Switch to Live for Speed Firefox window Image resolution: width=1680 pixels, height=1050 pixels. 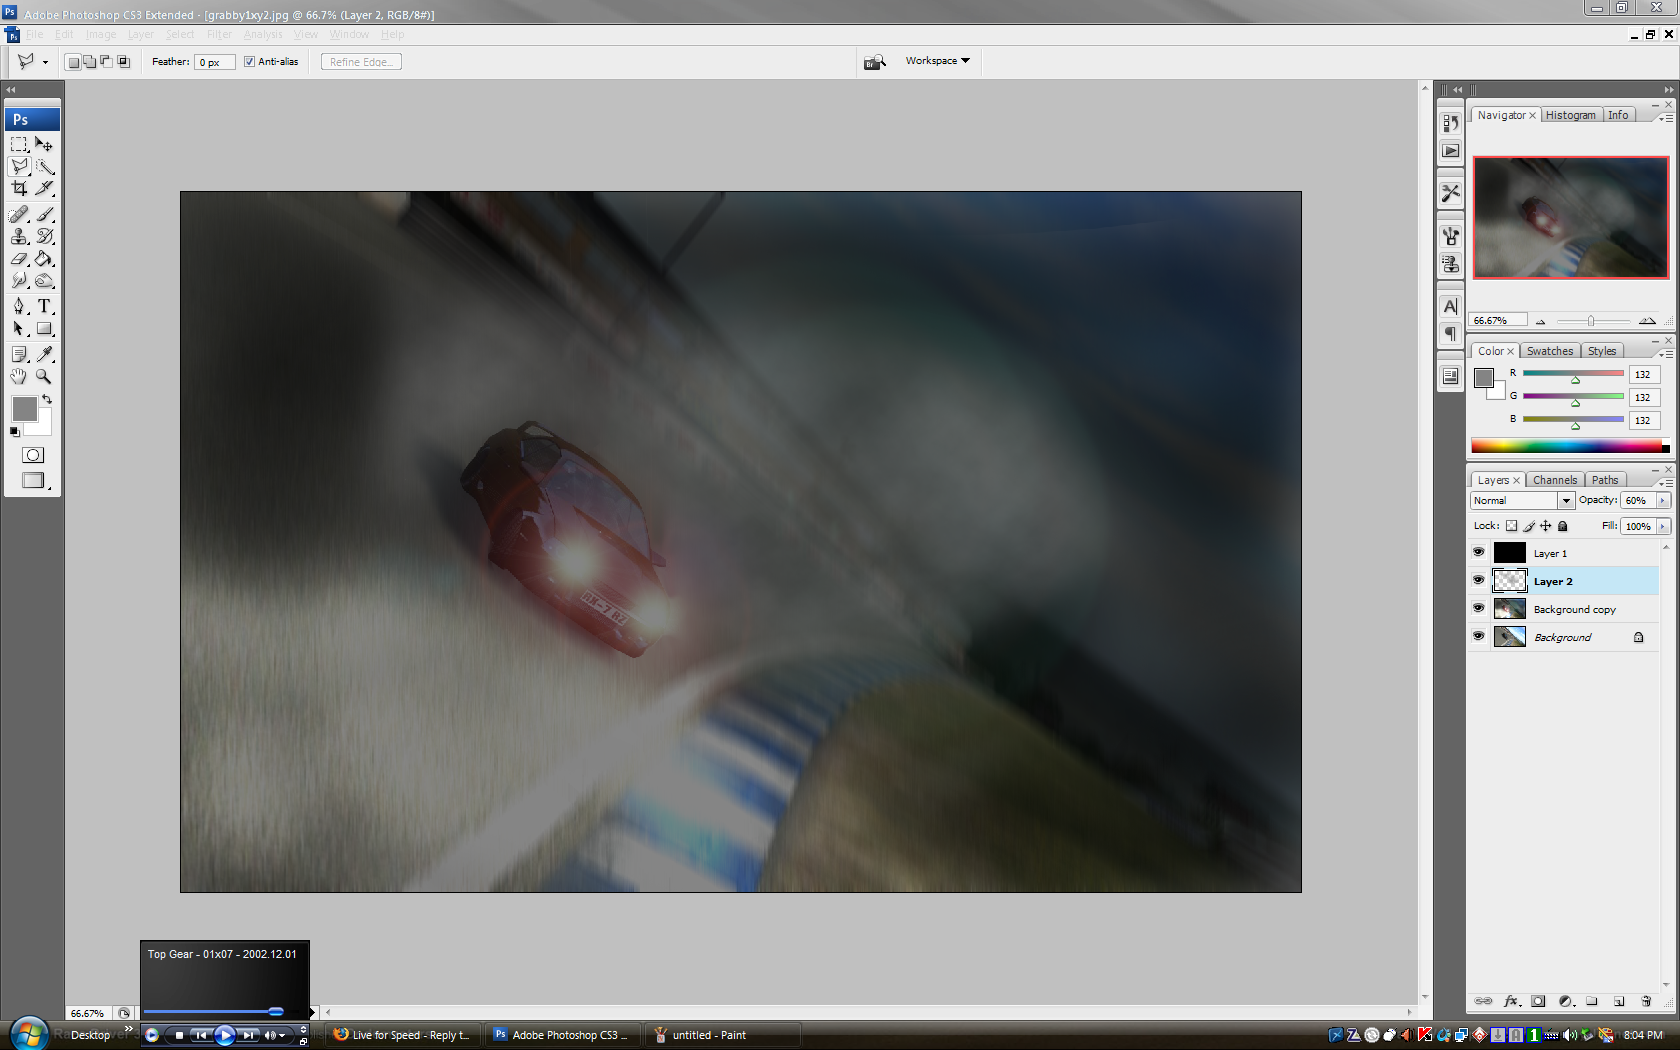[x=405, y=1035]
